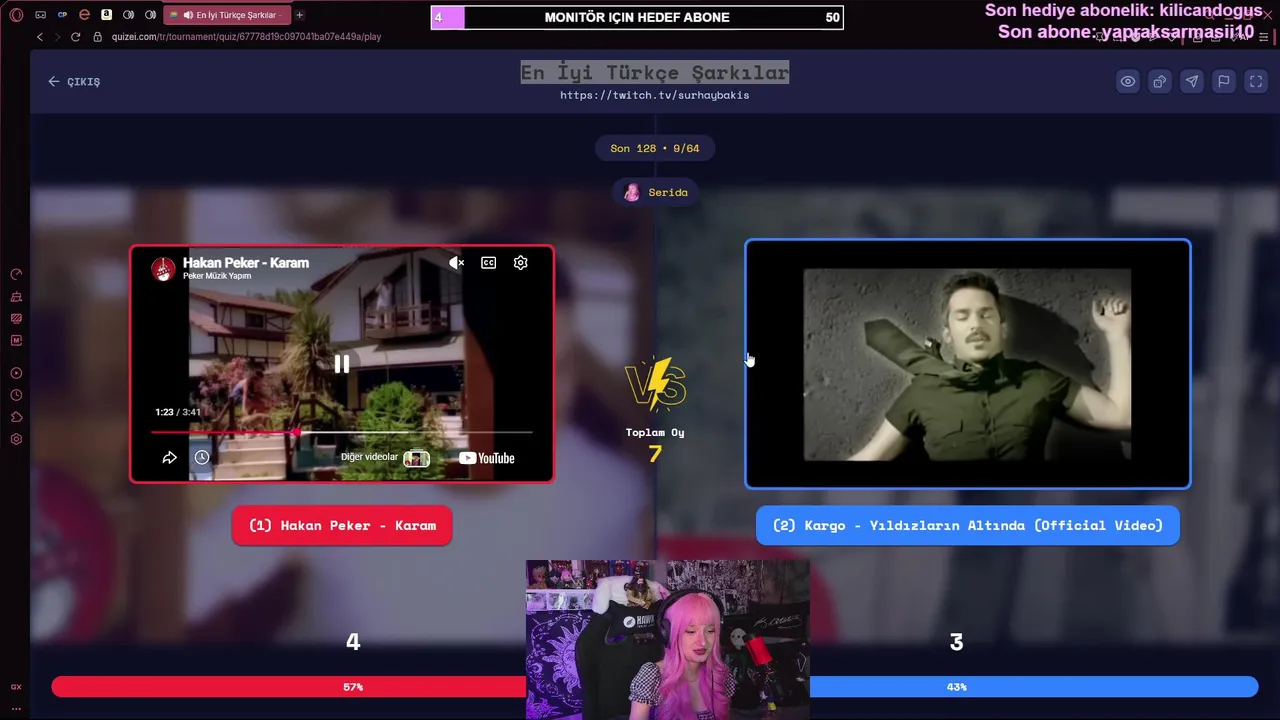1280x720 pixels.
Task: Click the GX sidebar label
Action: [16, 687]
